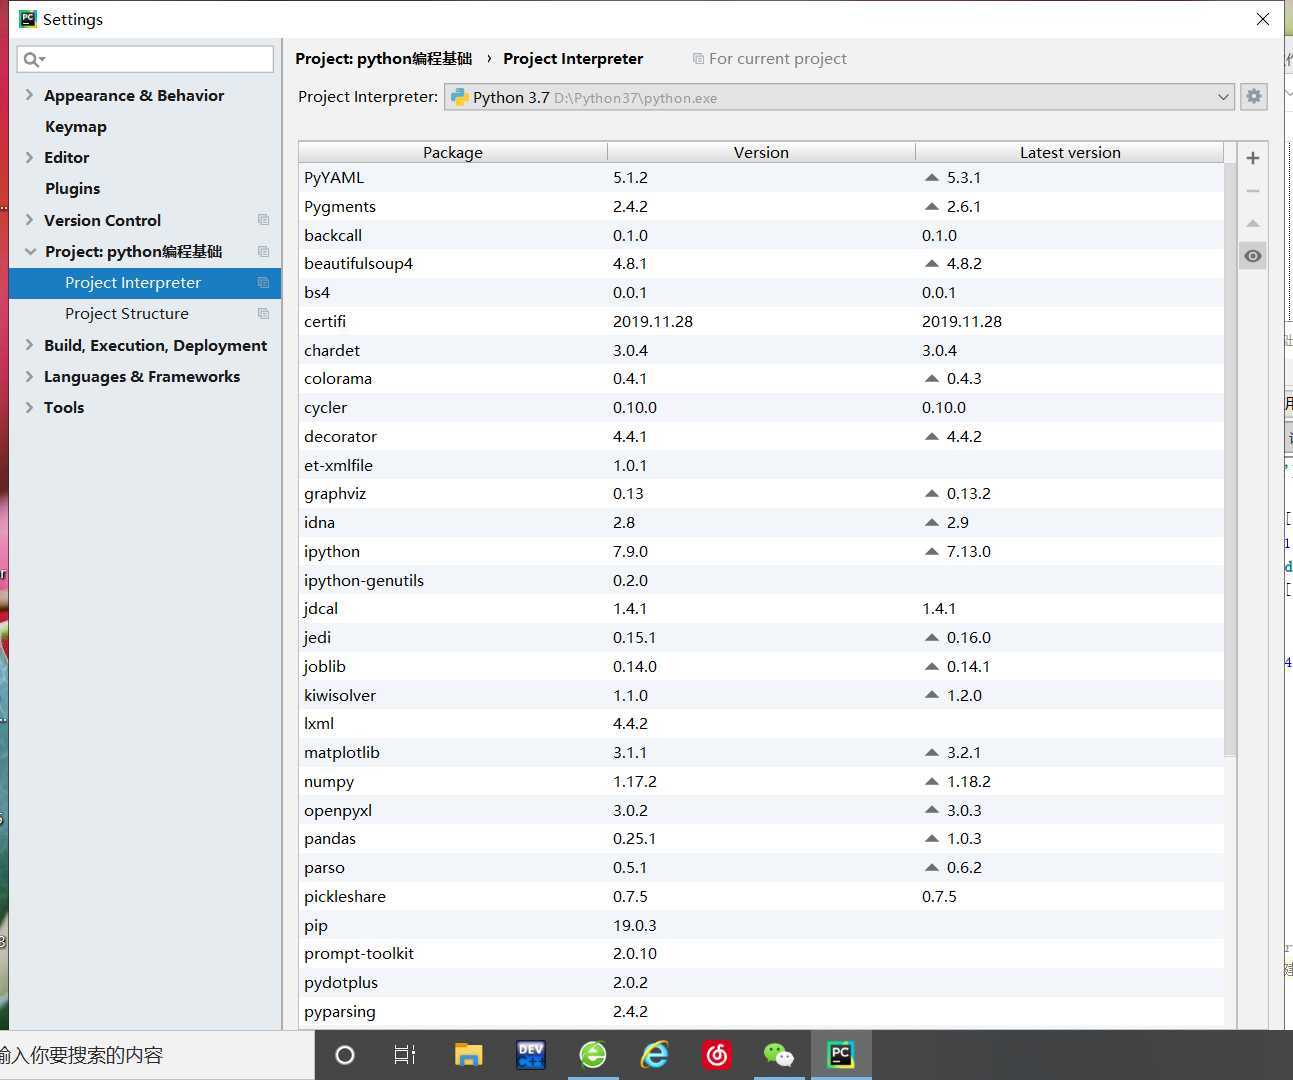Expand Appearance & Behavior section
1293x1080 pixels.
point(29,95)
